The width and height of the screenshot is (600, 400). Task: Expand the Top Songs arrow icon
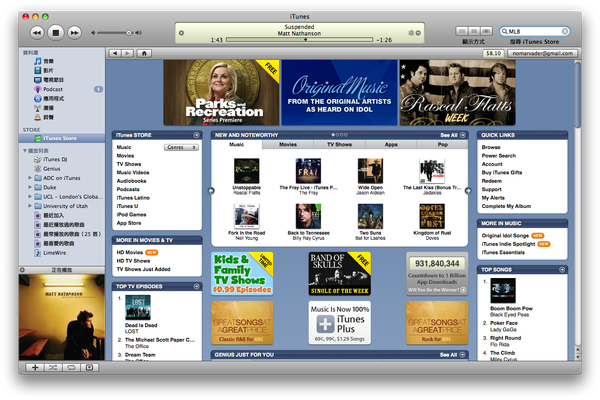click(x=562, y=270)
